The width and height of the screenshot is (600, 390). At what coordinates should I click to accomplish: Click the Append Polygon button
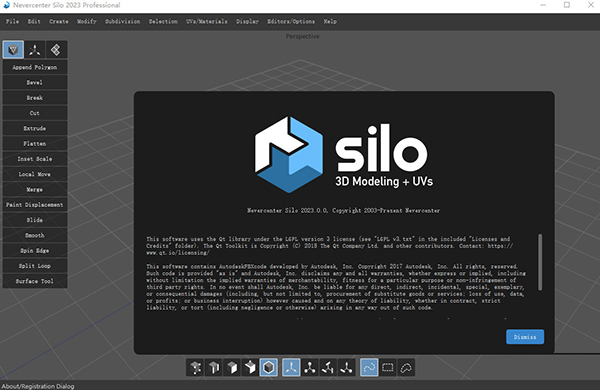pos(35,67)
